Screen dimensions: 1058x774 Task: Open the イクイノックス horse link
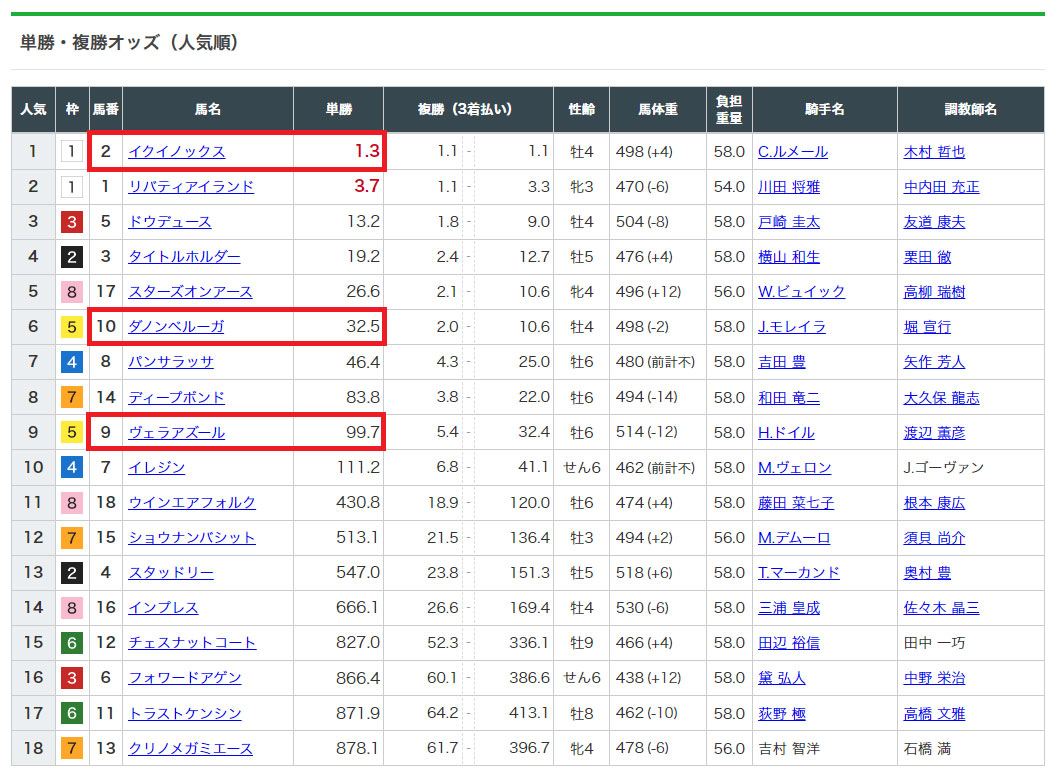[x=176, y=152]
